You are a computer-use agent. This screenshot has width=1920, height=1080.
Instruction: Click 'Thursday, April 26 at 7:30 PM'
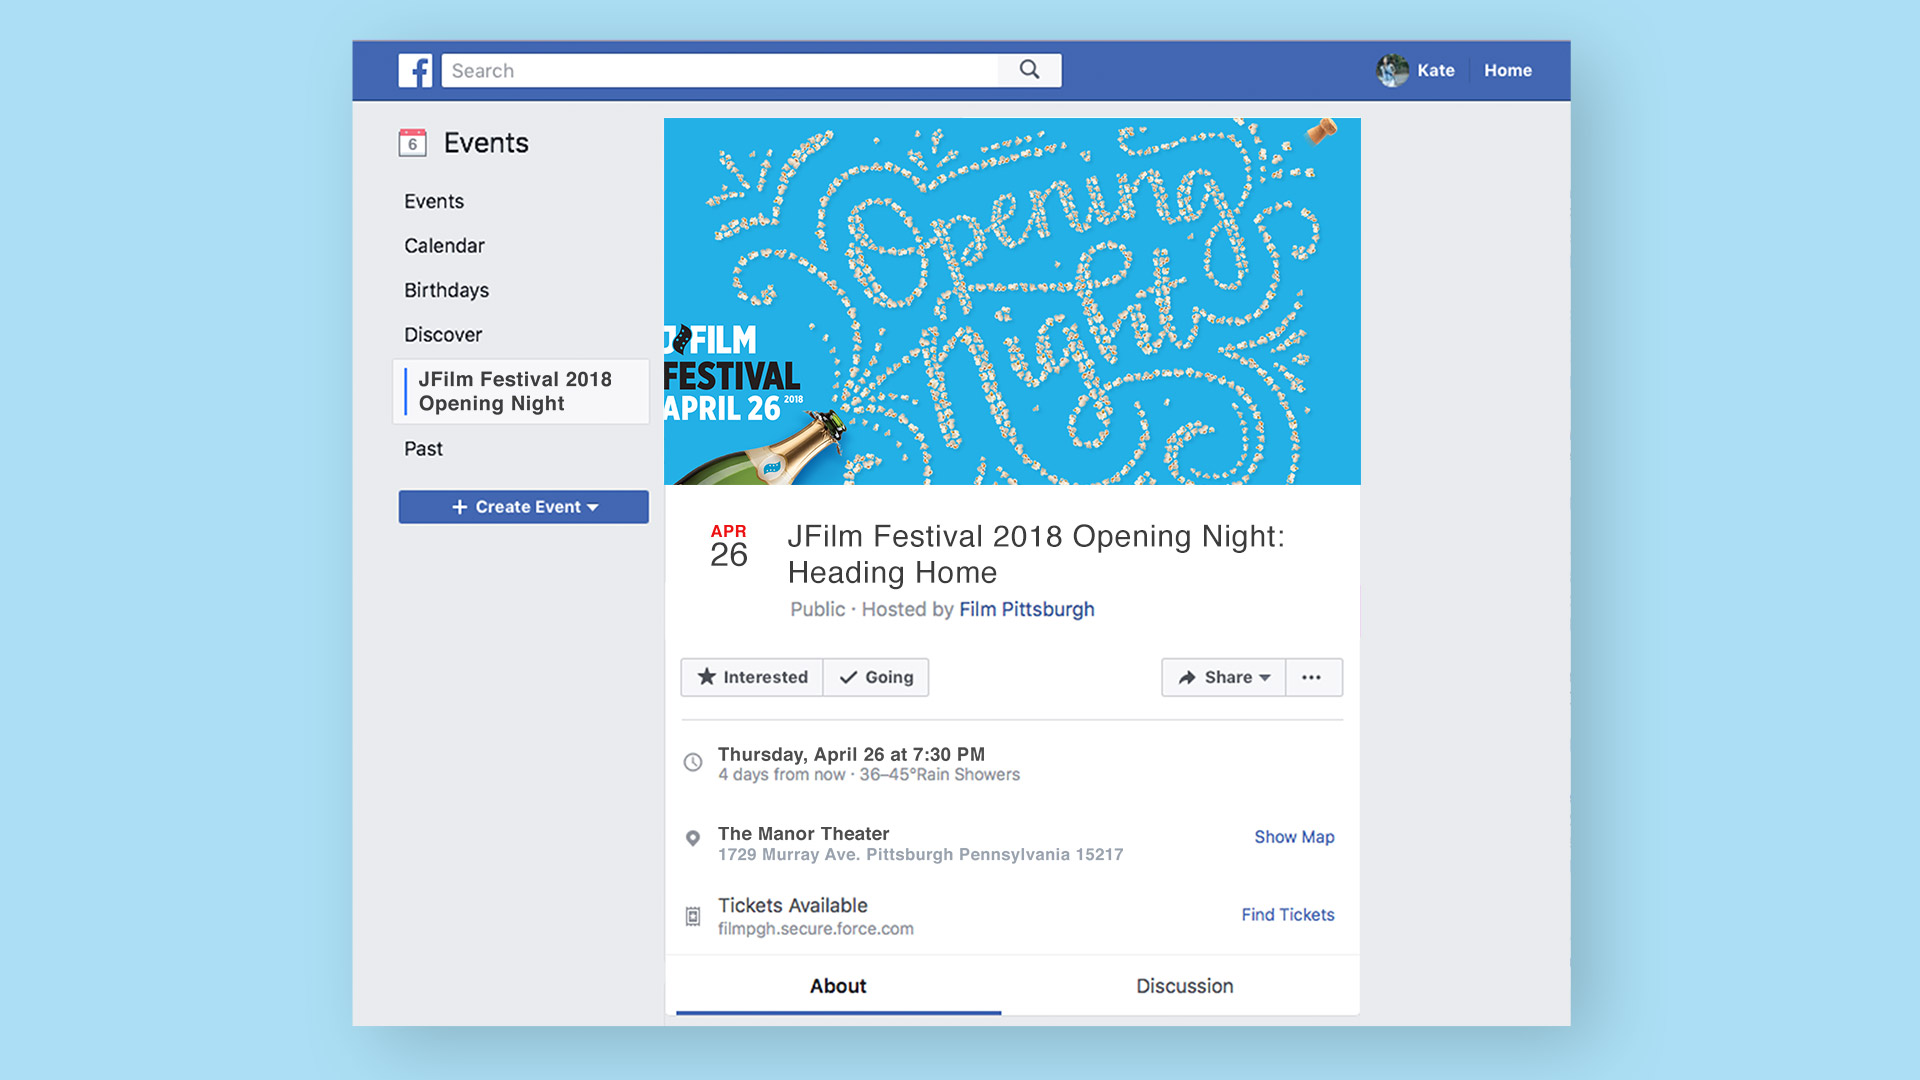pyautogui.click(x=851, y=754)
